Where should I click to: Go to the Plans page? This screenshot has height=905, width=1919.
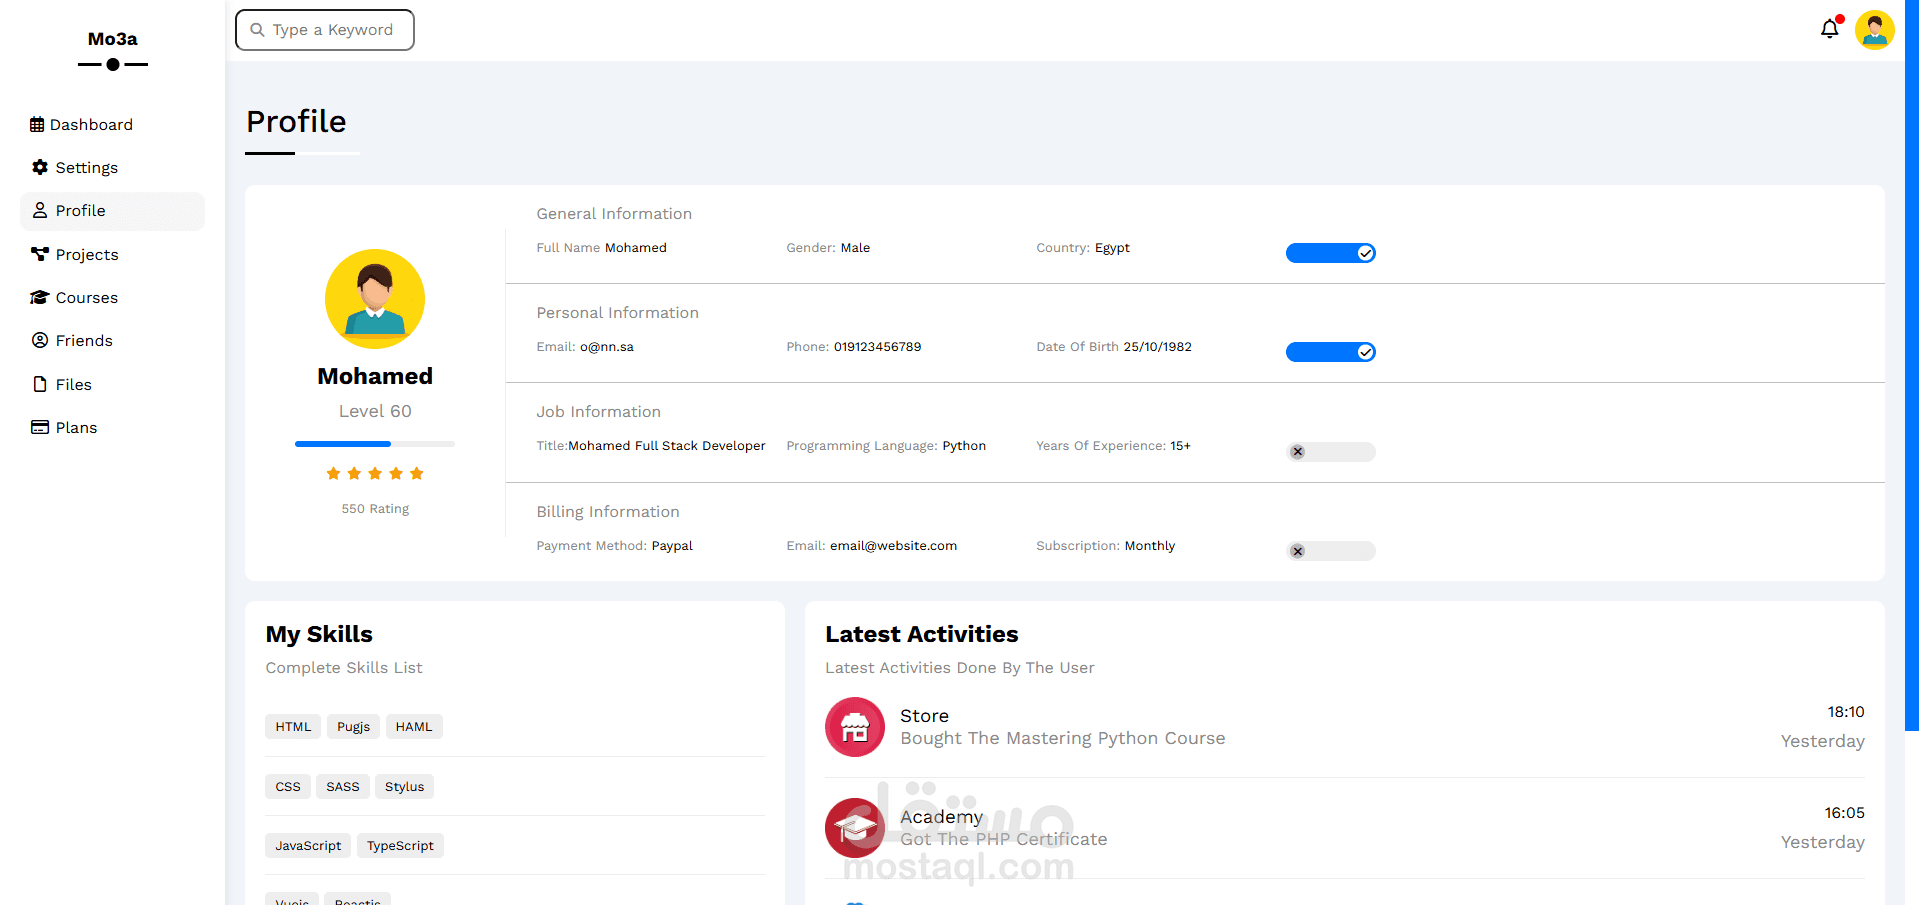click(x=112, y=428)
